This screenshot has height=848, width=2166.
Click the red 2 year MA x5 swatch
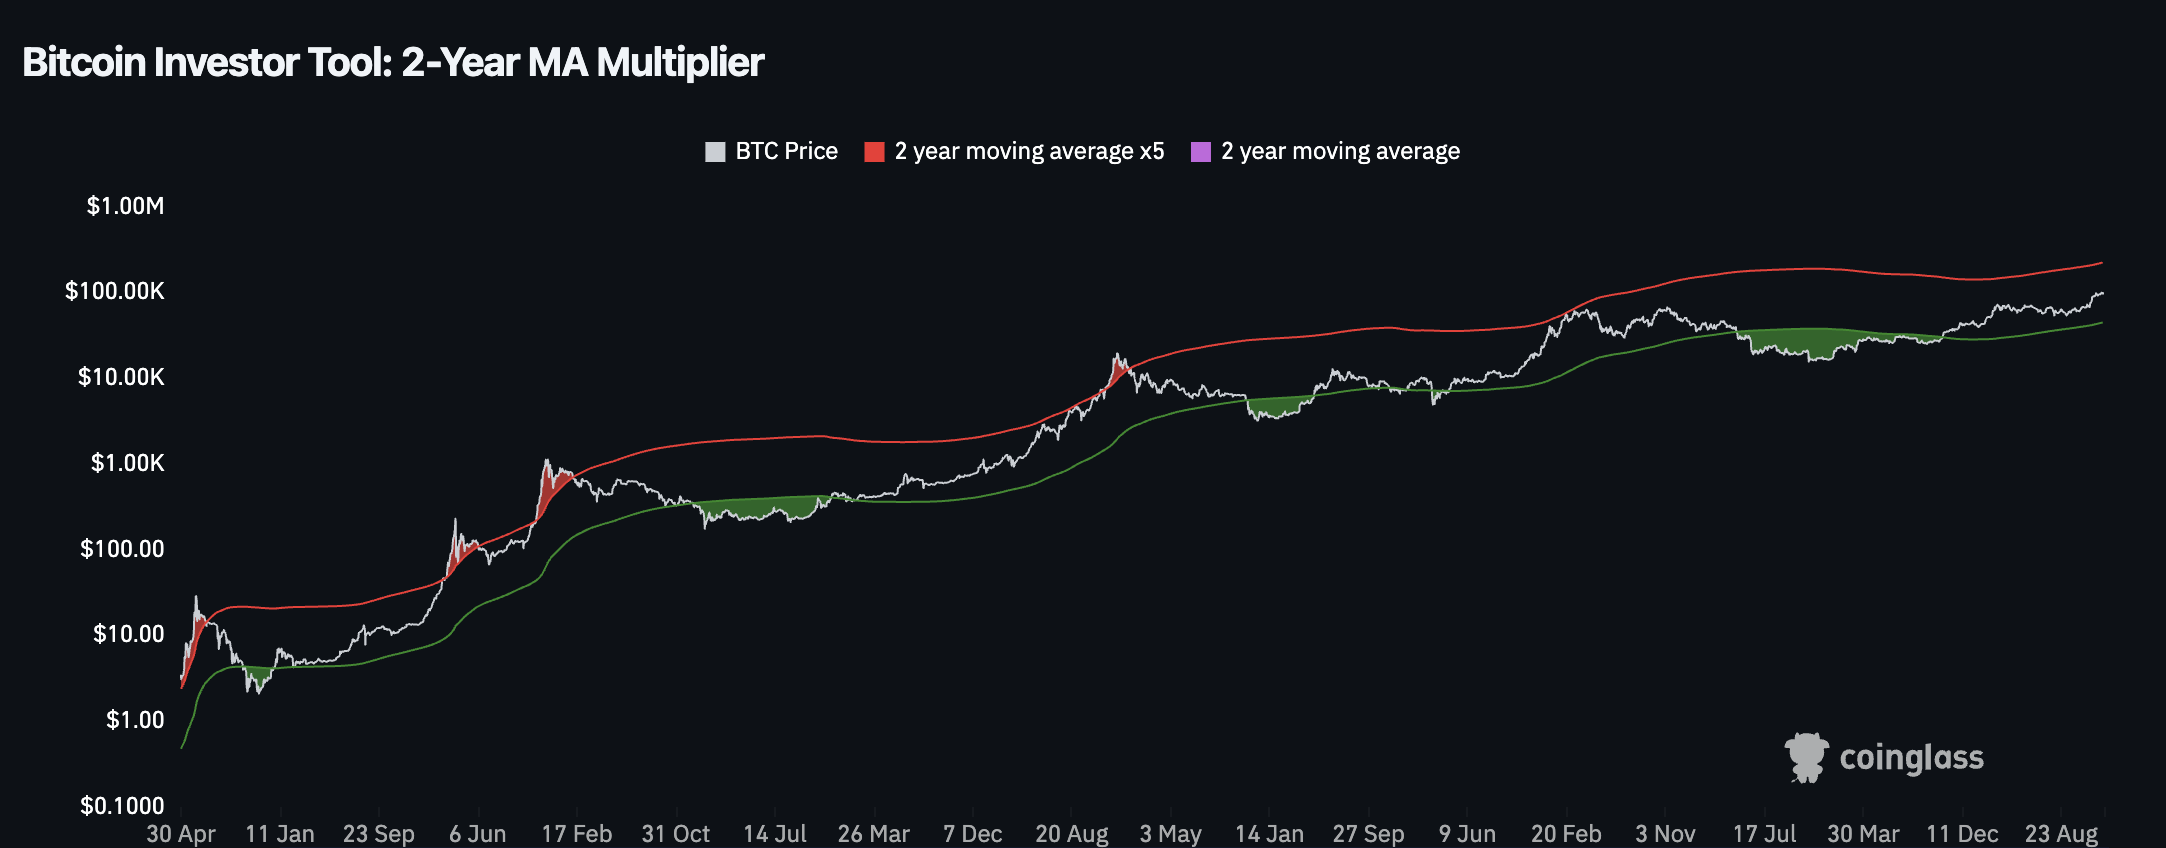[874, 152]
